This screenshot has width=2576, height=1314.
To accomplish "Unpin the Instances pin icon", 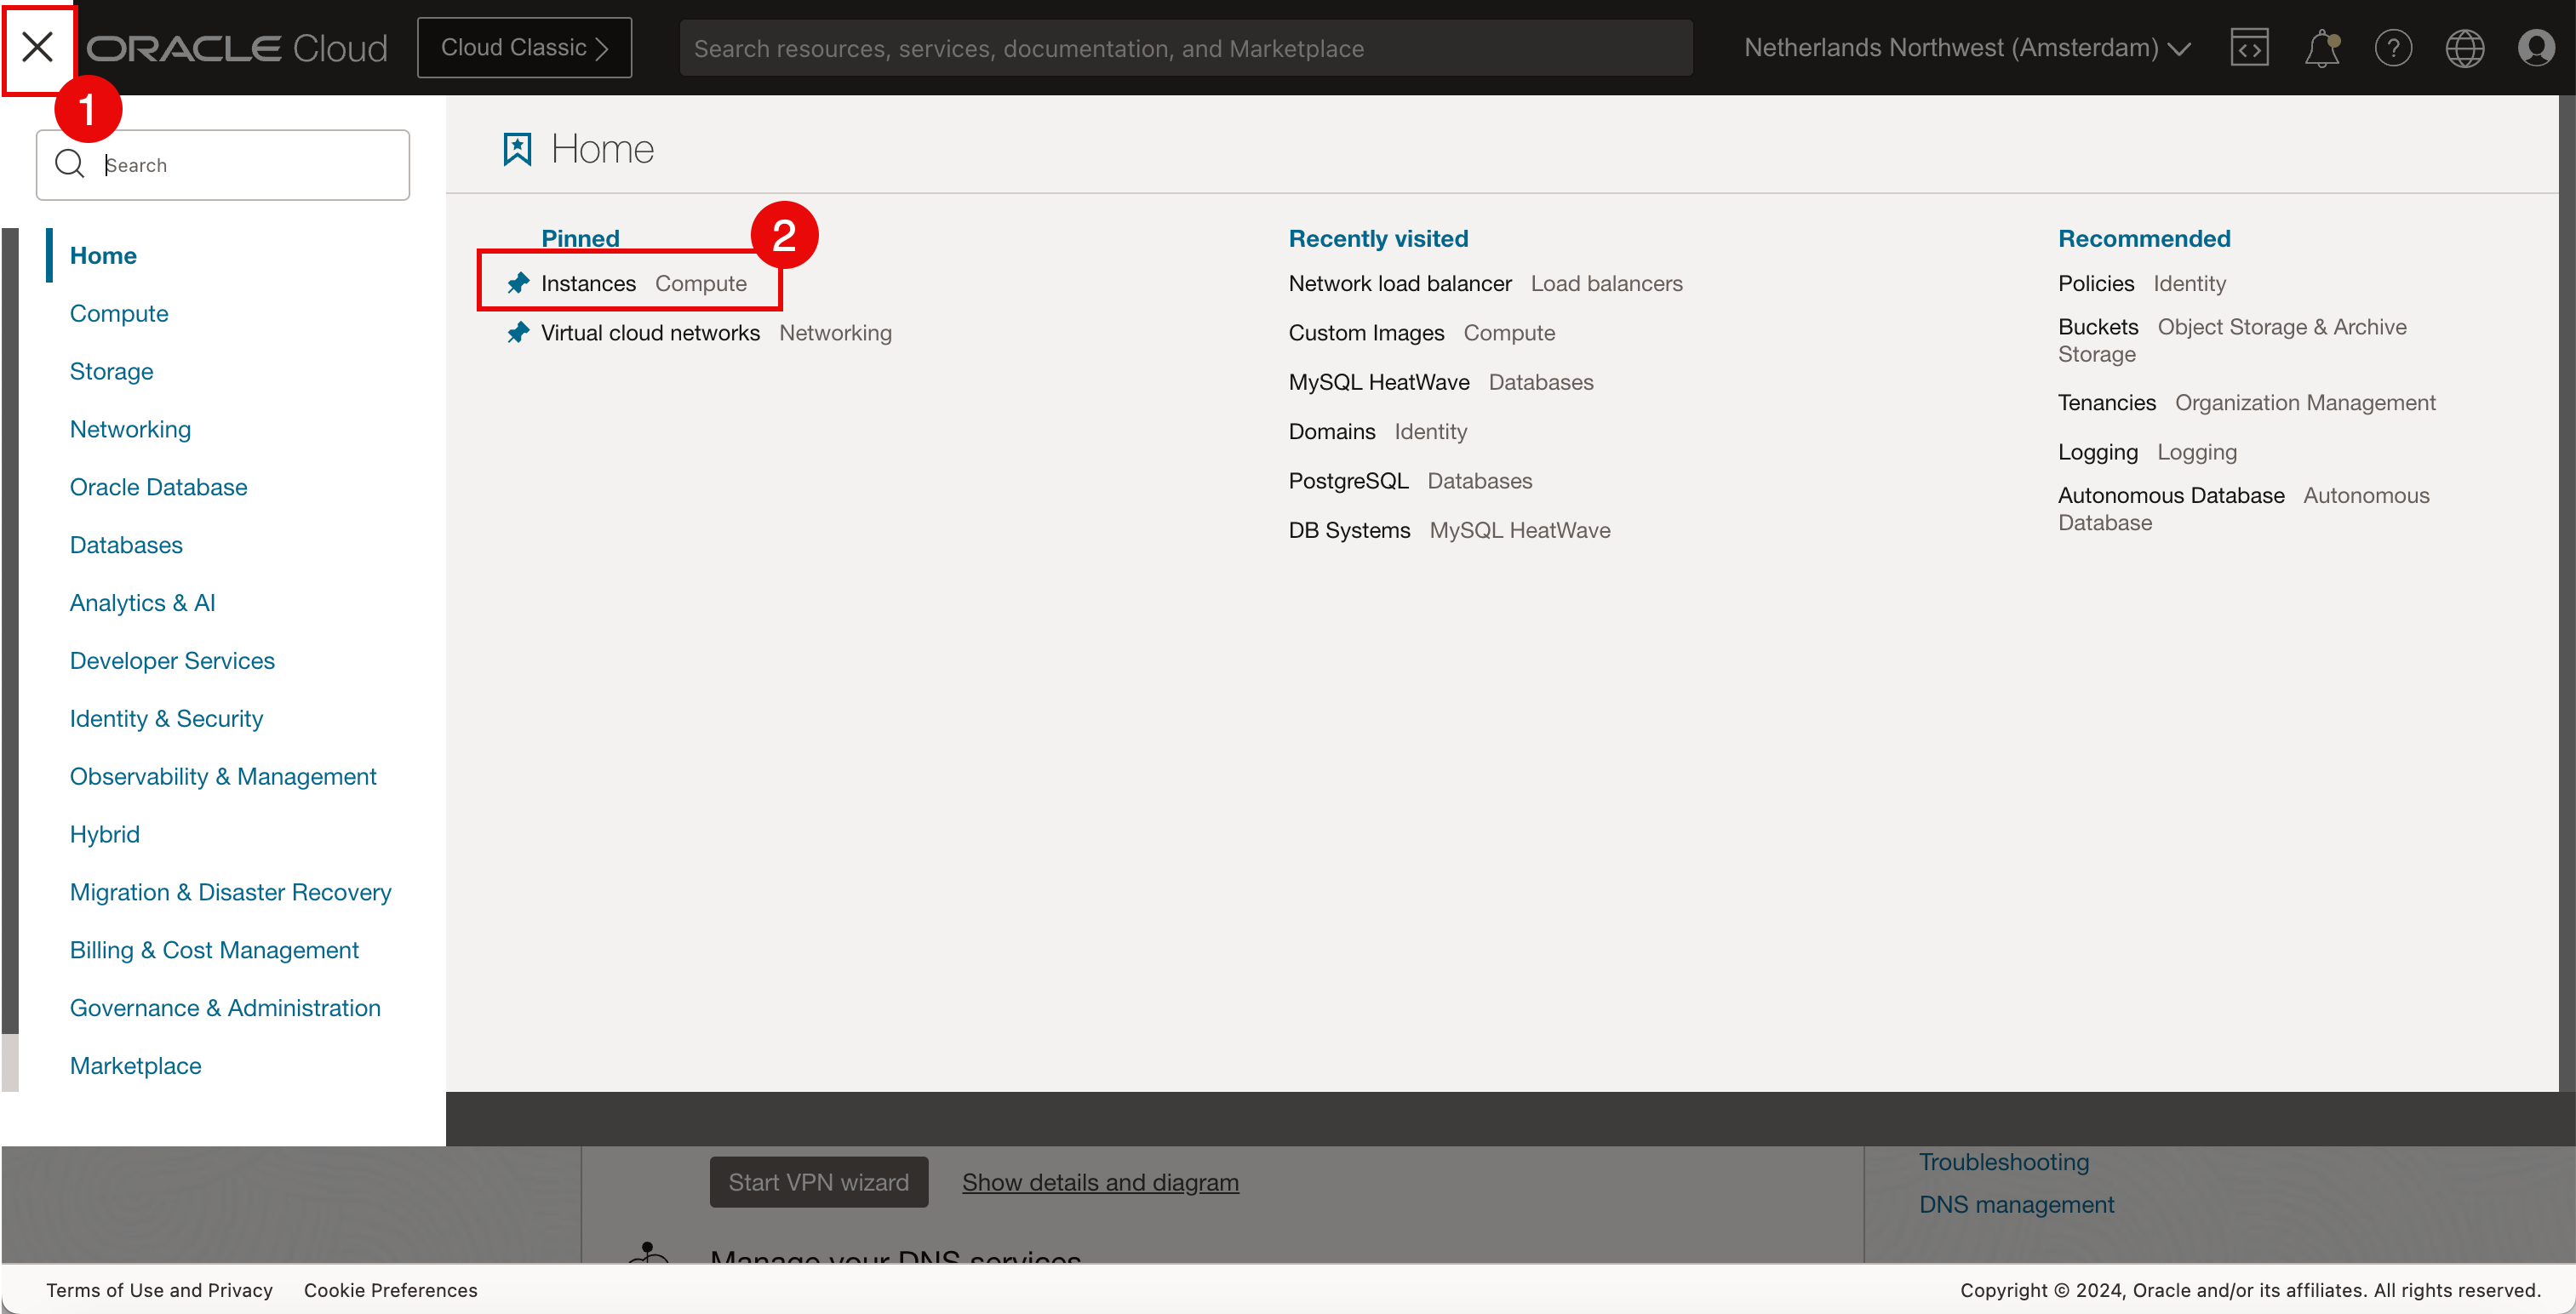I will click(x=518, y=284).
